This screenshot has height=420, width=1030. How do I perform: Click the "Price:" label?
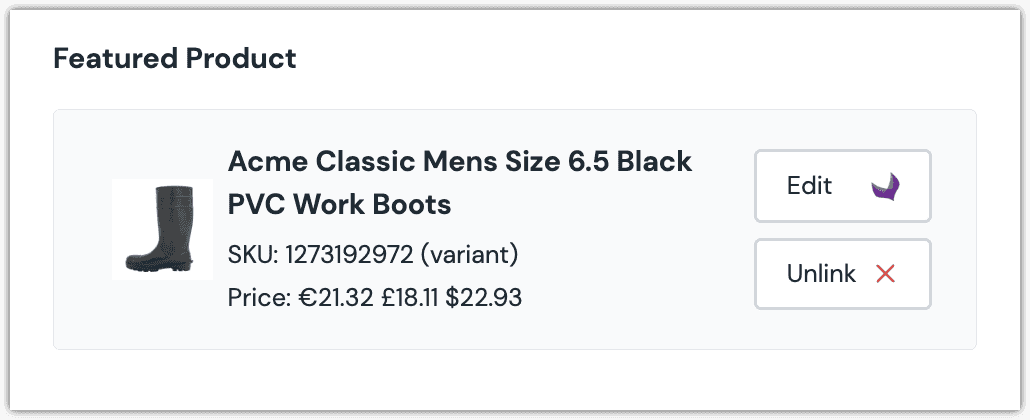(259, 298)
